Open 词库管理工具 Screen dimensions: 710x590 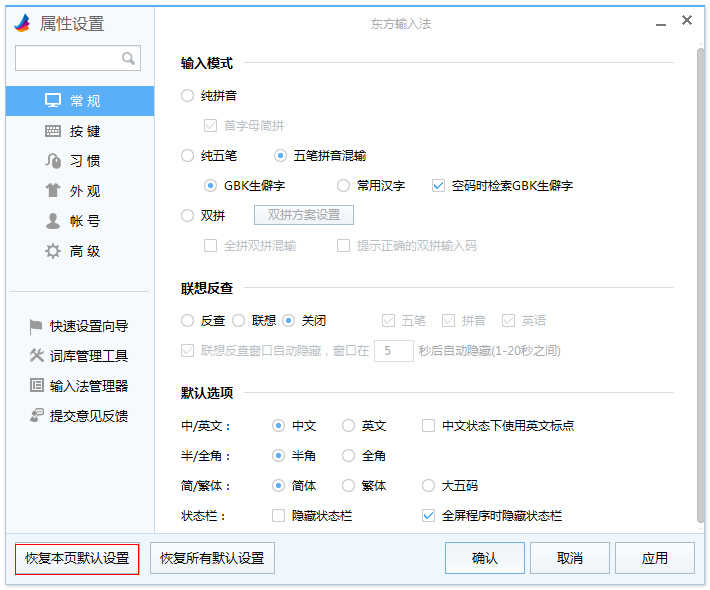pos(79,356)
